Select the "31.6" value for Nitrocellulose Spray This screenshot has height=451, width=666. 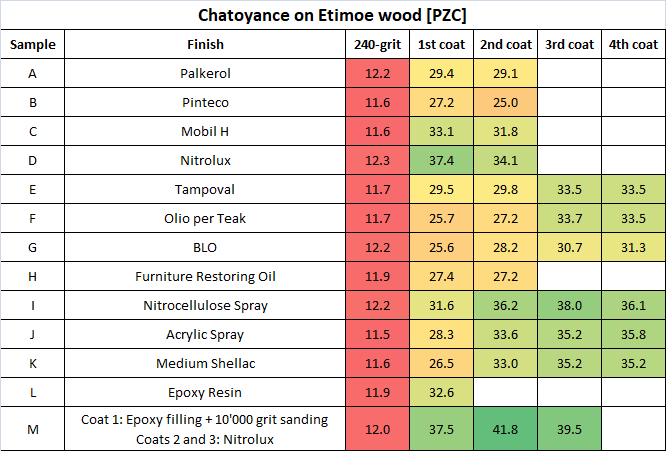click(441, 305)
